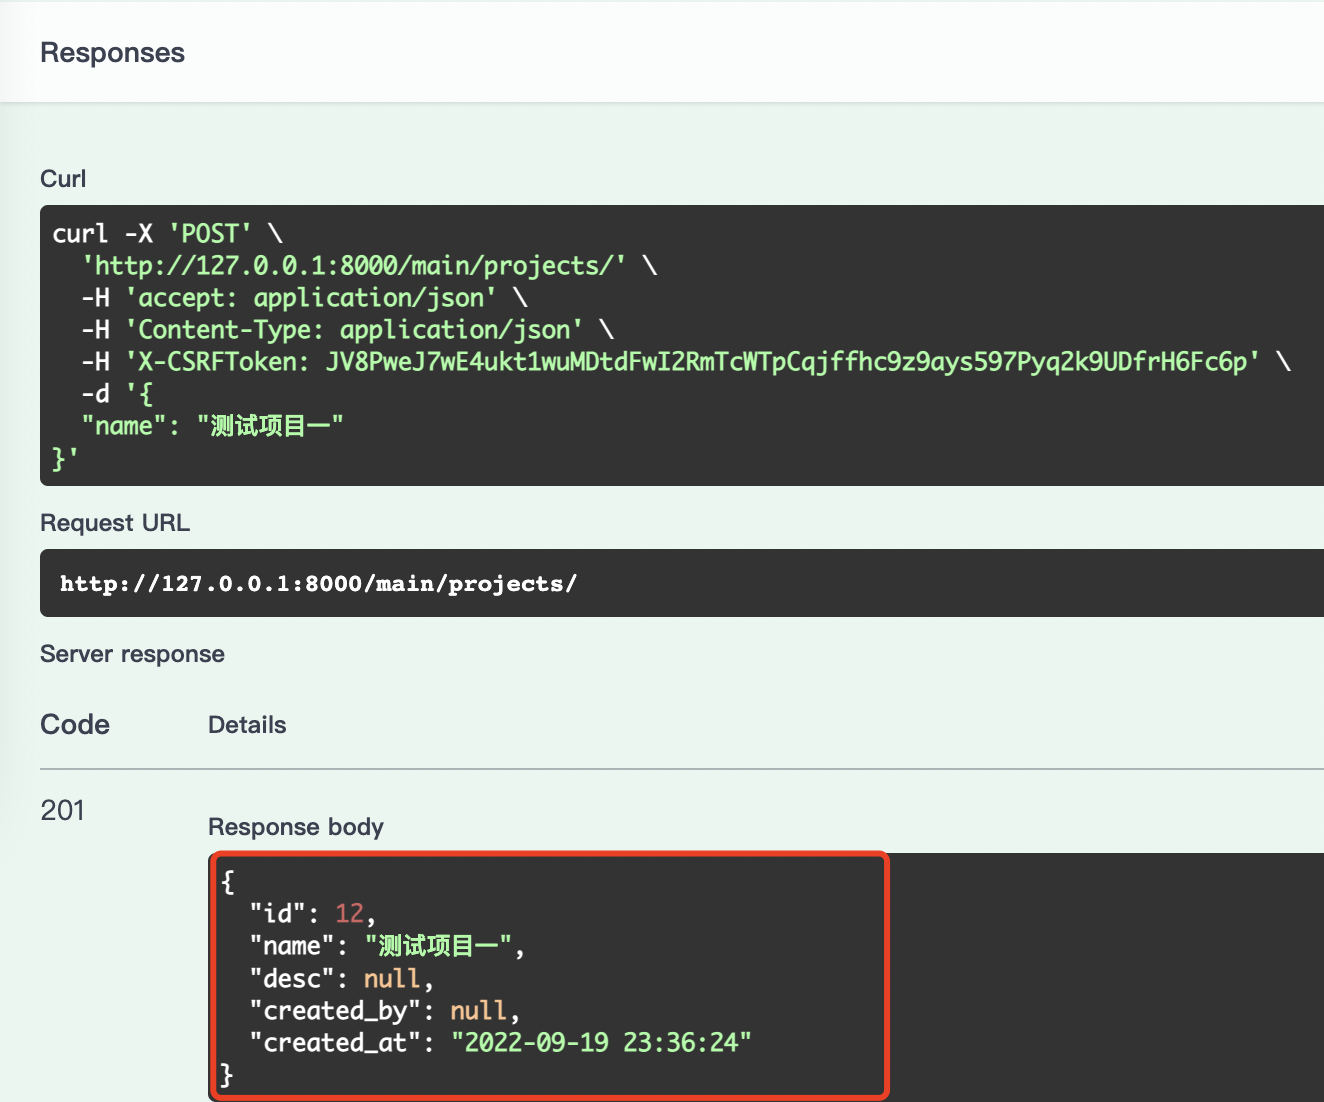Click the 'accept: application/json' header line

click(304, 298)
